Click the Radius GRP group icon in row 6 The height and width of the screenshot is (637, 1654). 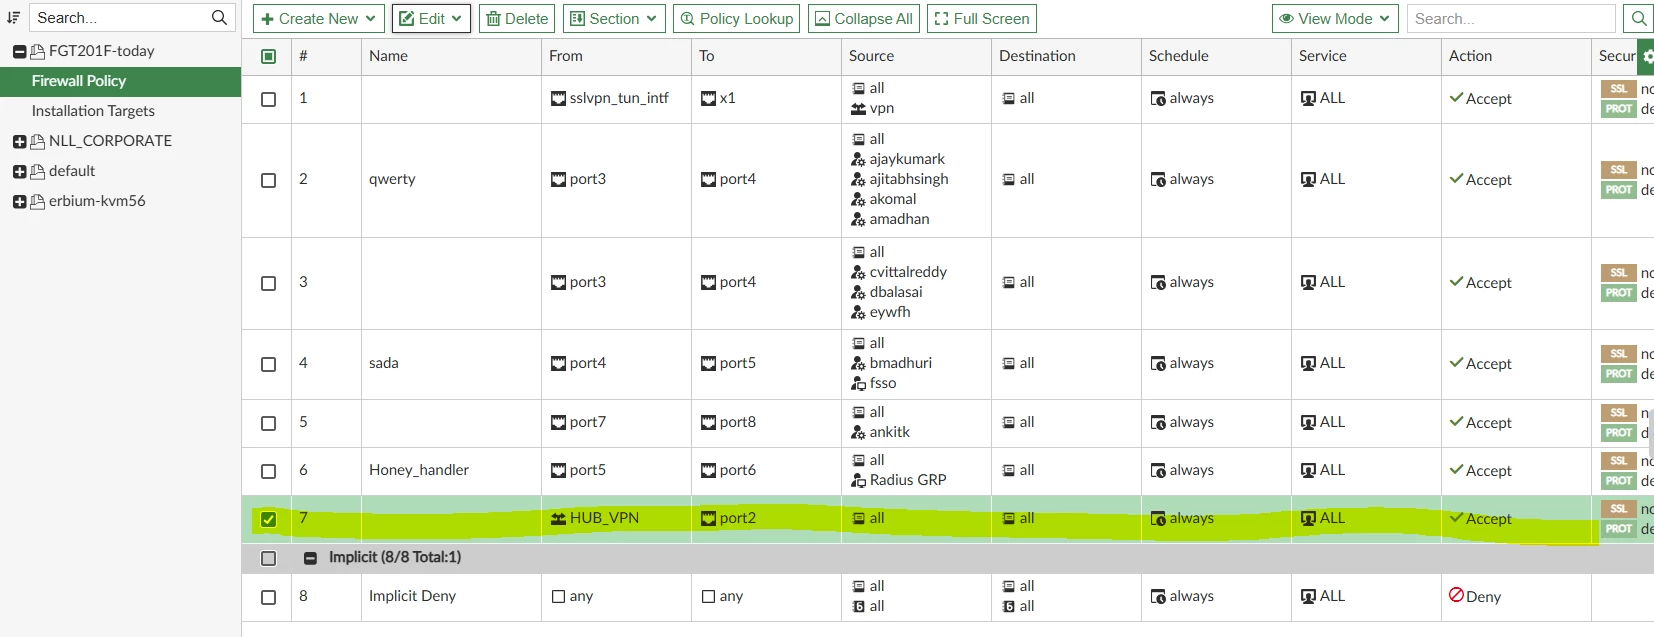pos(858,480)
